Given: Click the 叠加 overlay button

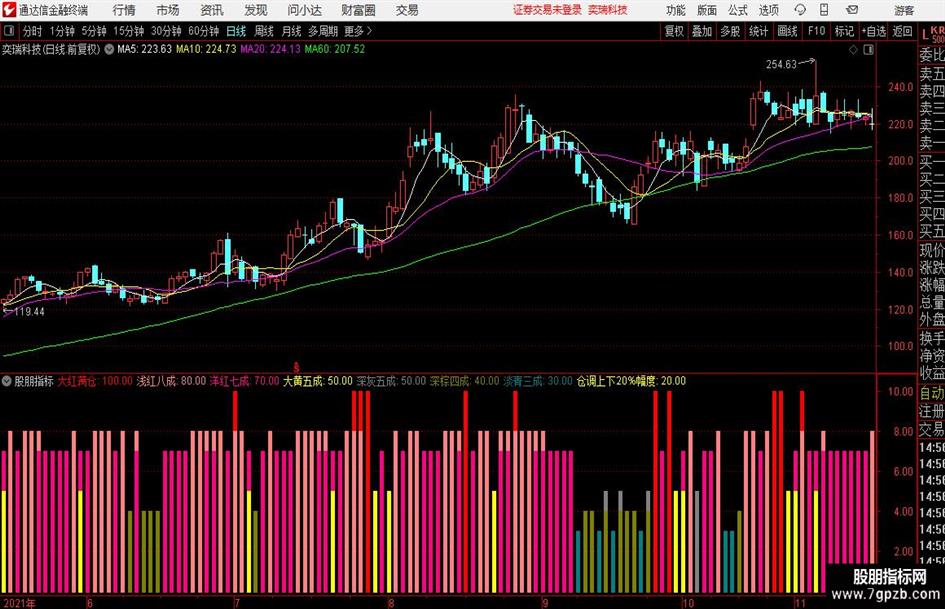Looking at the screenshot, I should point(702,31).
